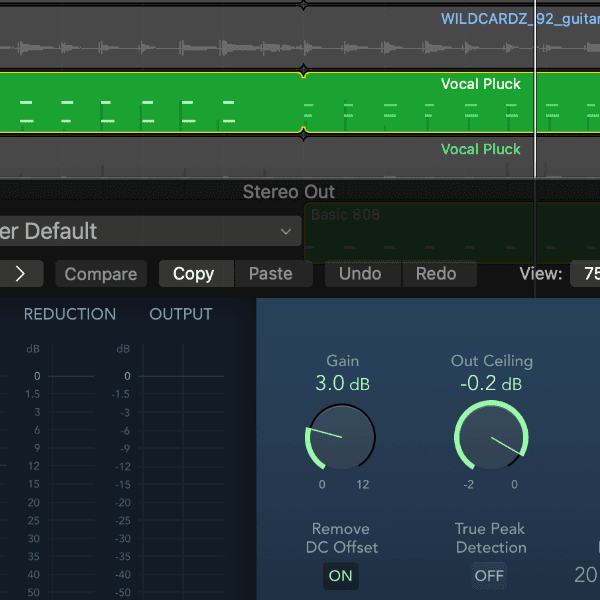Click the Gain knob
600x600 pixels.
(x=341, y=438)
